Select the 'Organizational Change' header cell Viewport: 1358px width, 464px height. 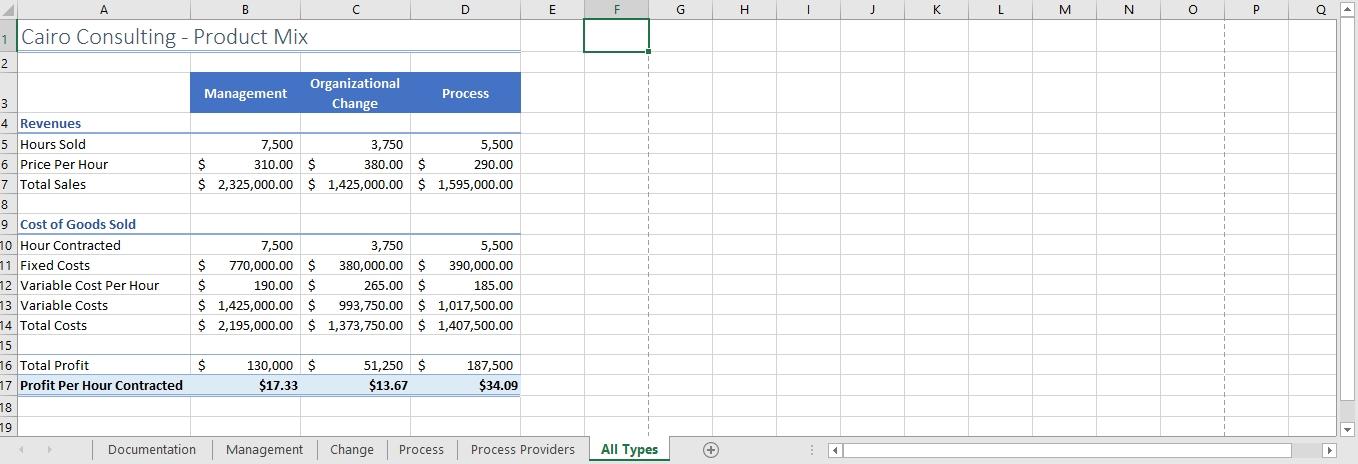pos(355,93)
